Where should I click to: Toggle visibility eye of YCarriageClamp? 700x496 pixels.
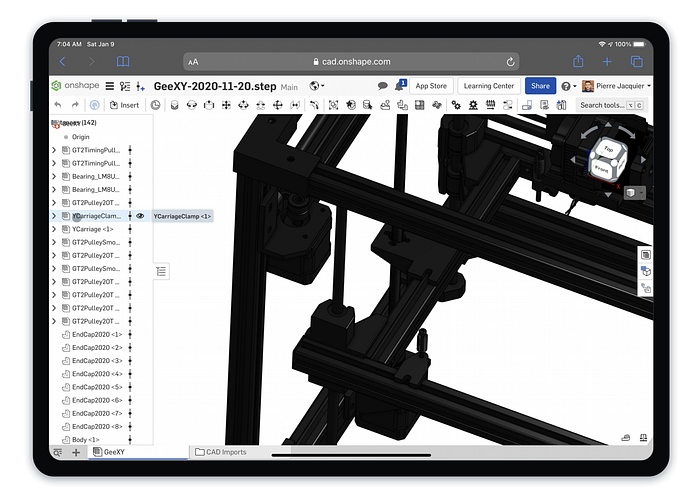140,216
